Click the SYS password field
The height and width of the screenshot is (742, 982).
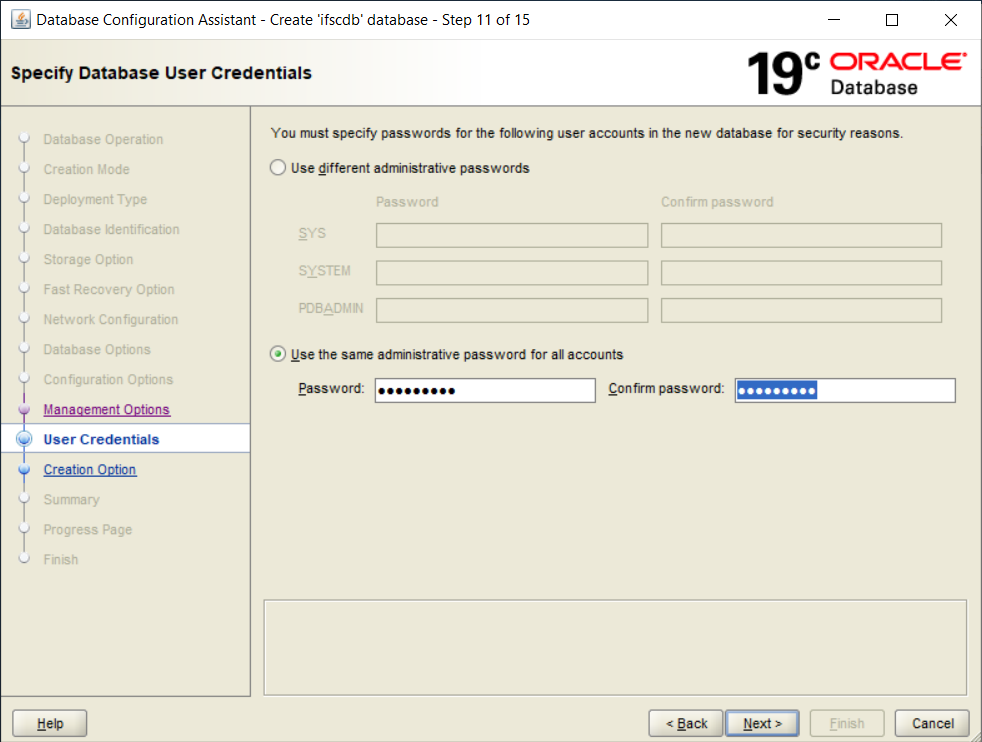pos(512,235)
